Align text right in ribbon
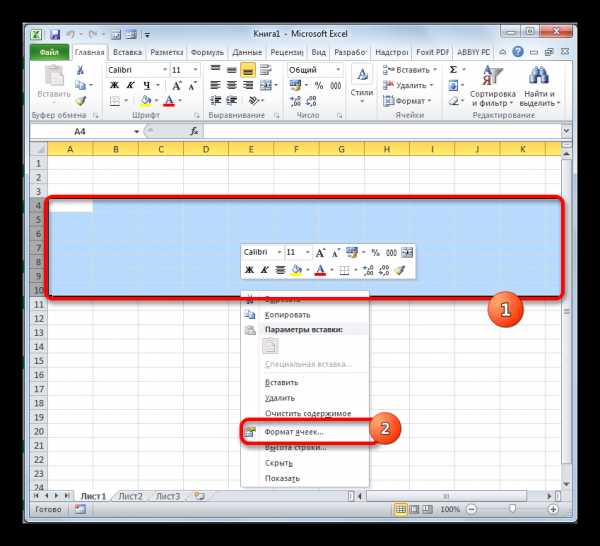The width and height of the screenshot is (600, 546). coord(248,85)
